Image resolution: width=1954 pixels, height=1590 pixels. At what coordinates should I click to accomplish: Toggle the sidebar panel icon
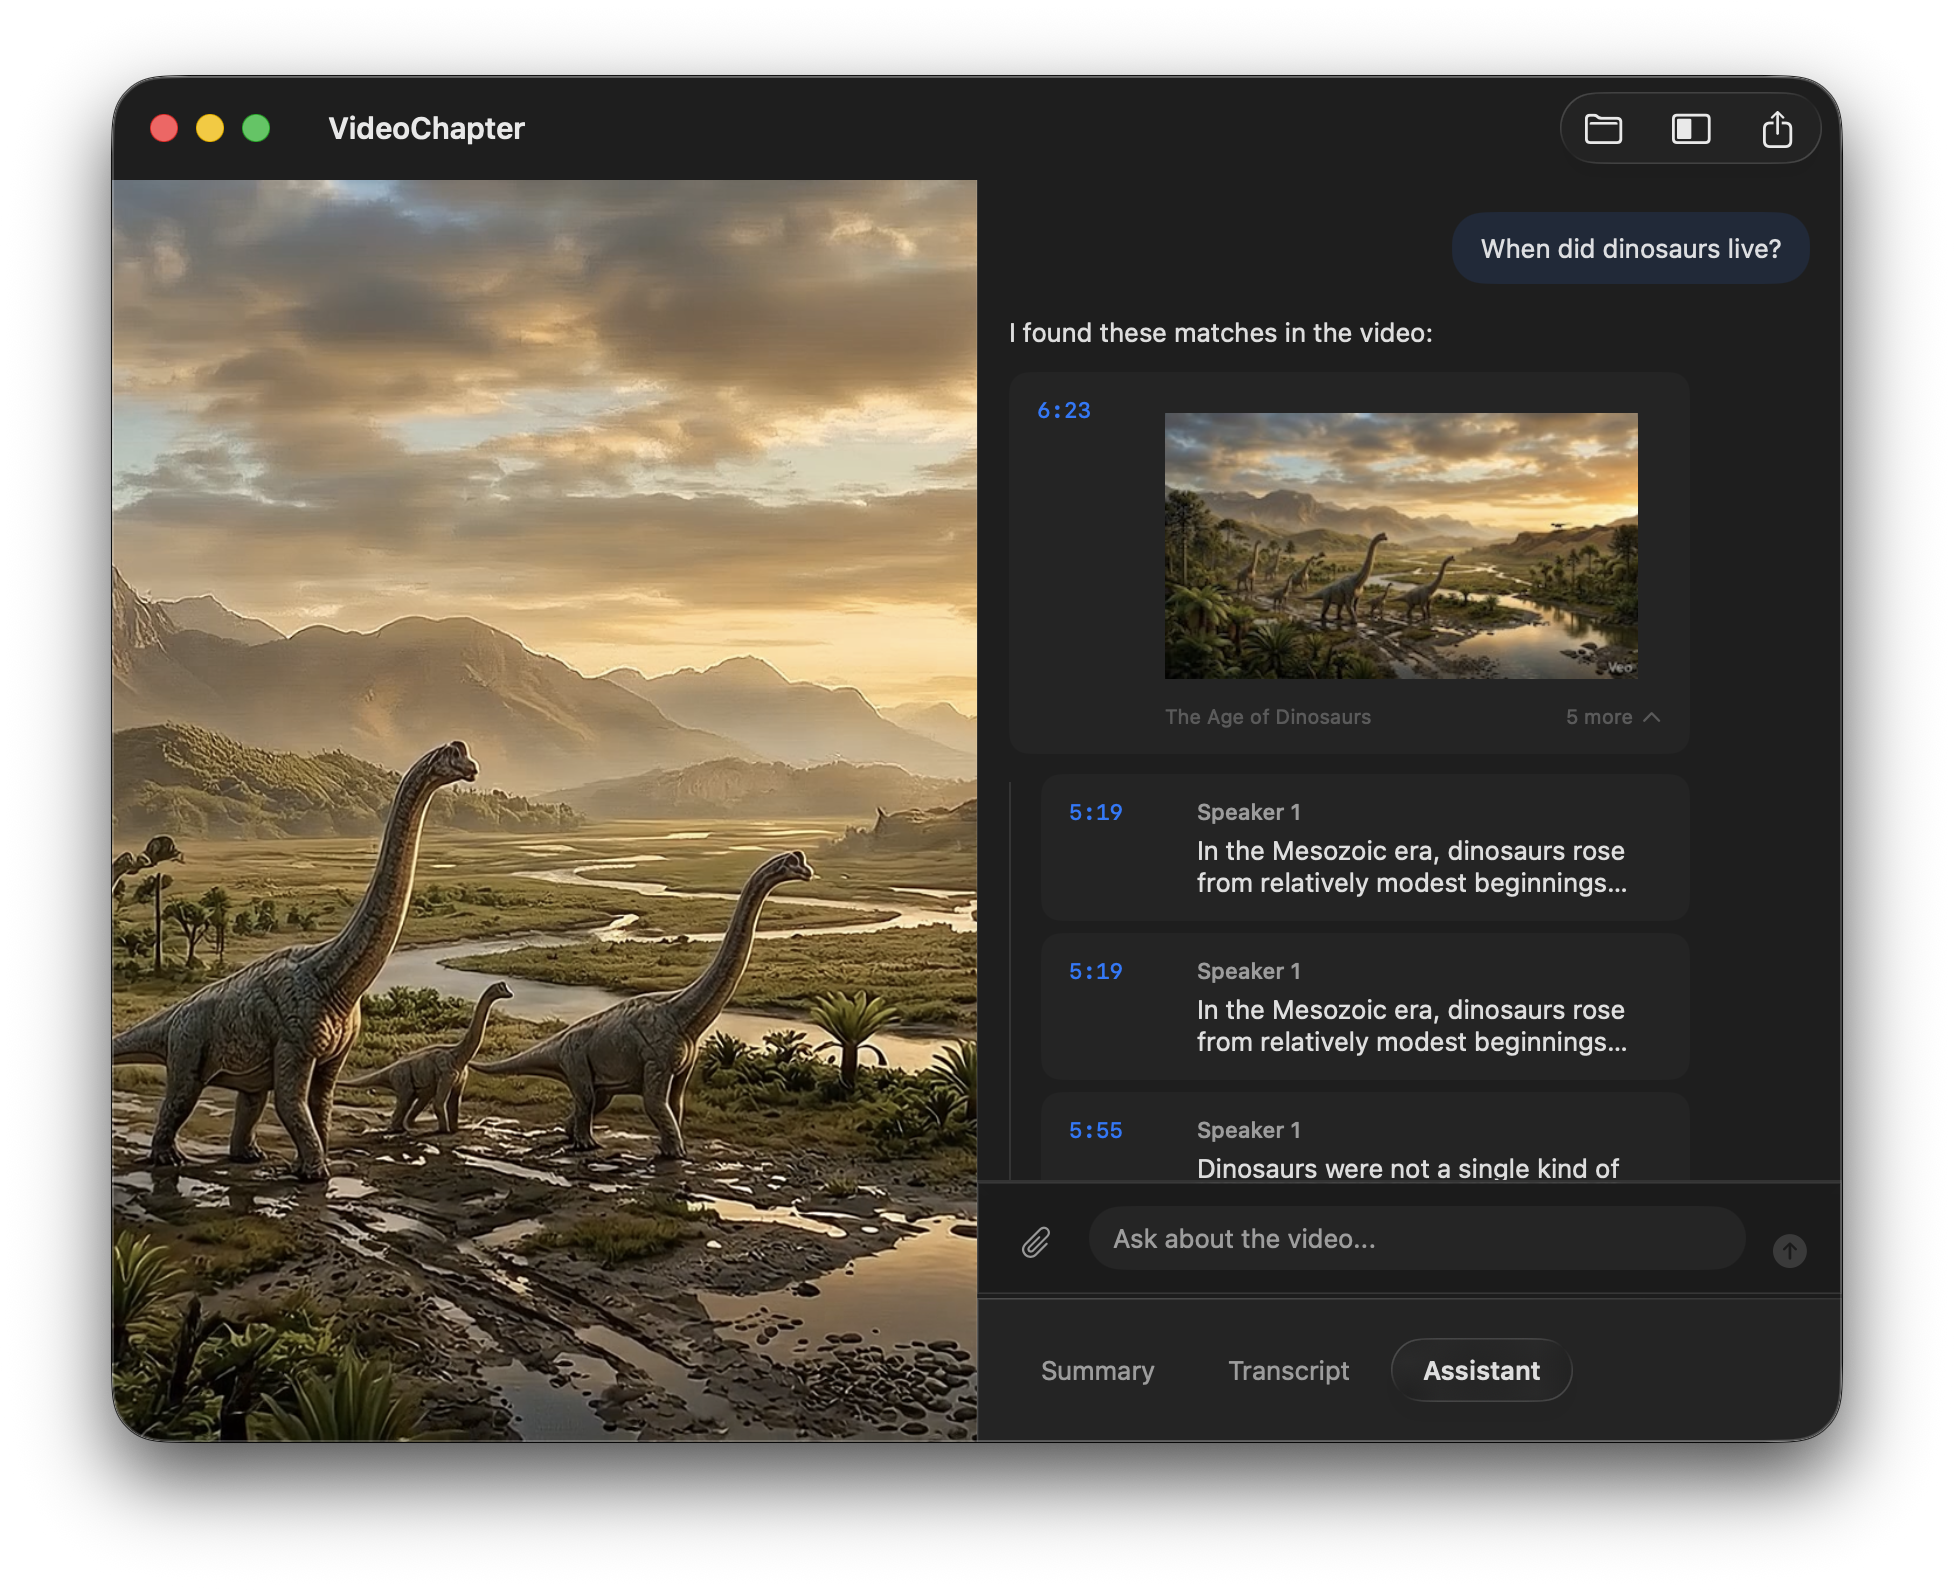coord(1691,129)
